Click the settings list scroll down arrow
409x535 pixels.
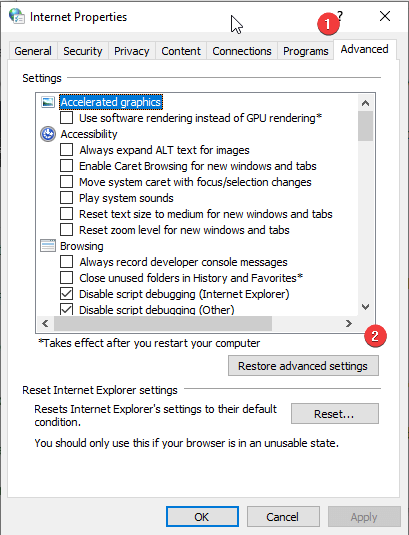coord(365,307)
